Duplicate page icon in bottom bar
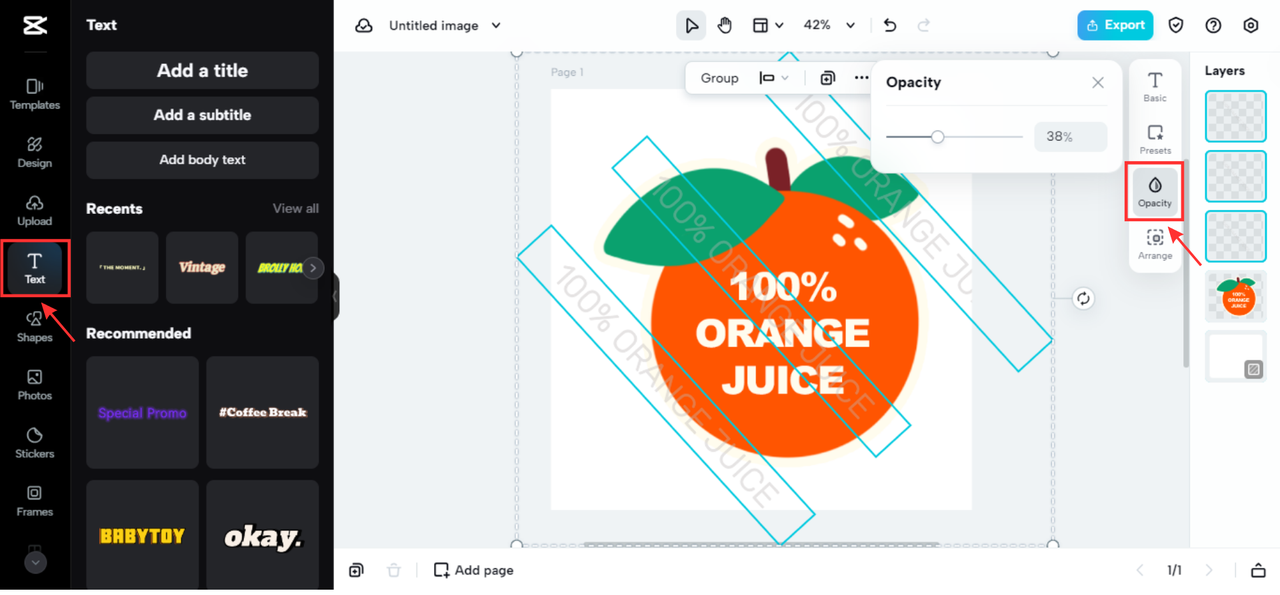Viewport: 1280px width, 595px height. pos(356,570)
